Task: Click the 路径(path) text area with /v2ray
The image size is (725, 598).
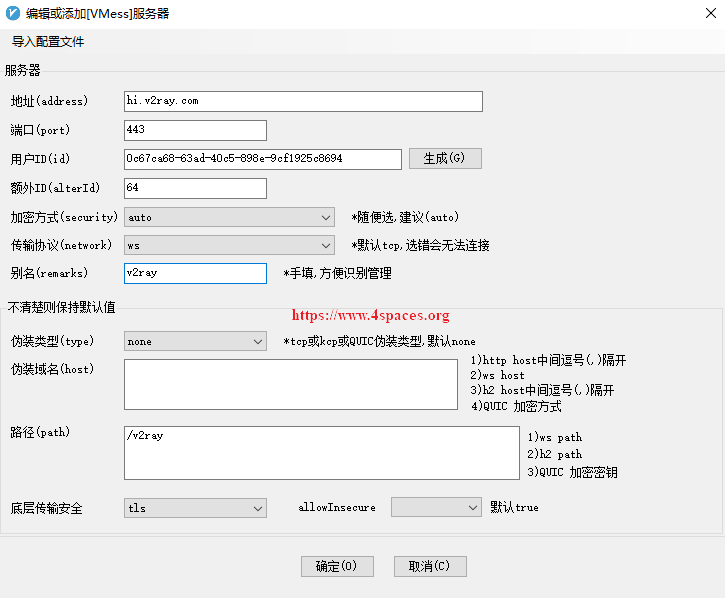Action: 321,453
